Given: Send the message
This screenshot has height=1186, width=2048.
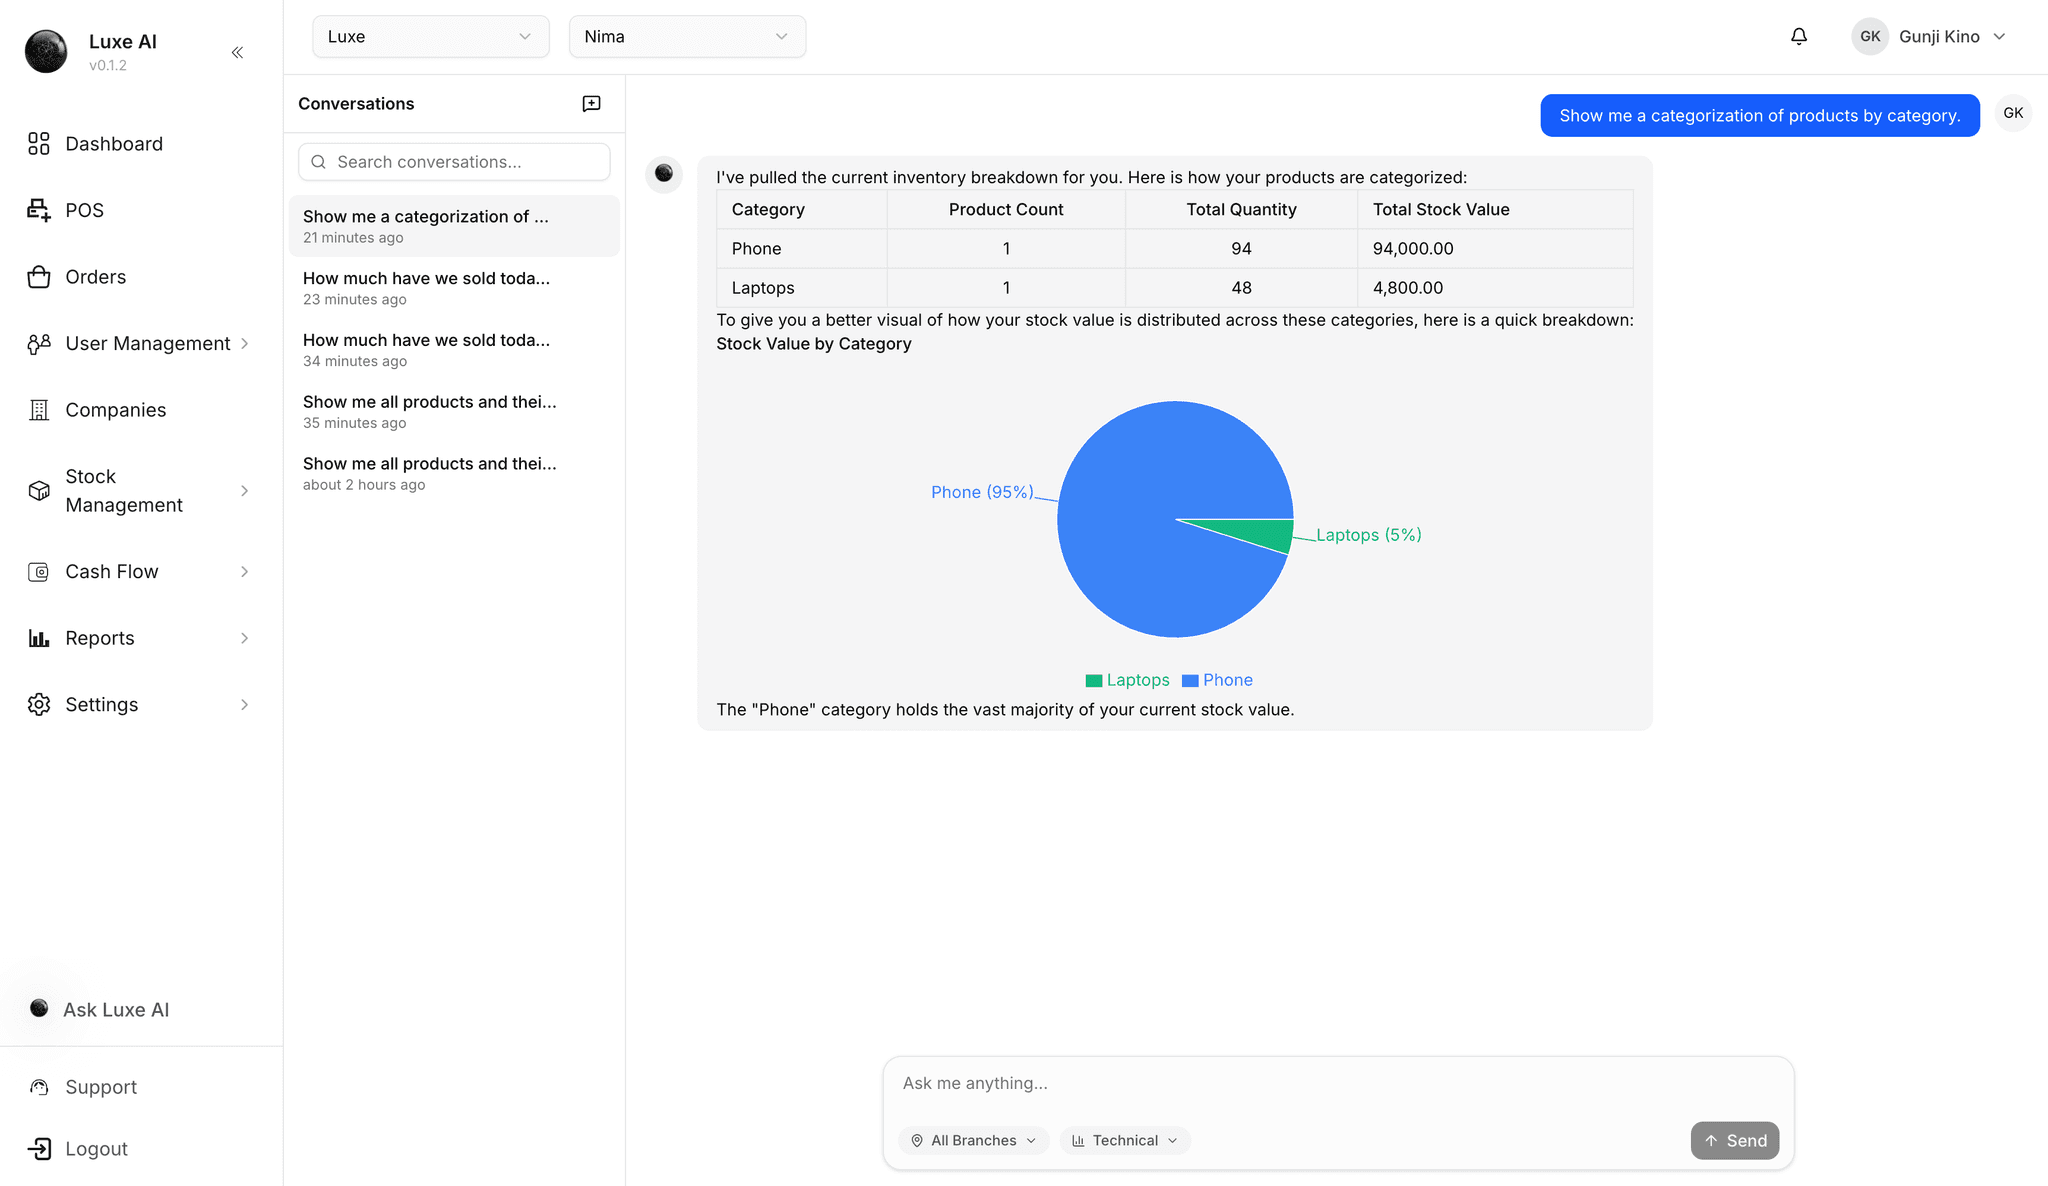Looking at the screenshot, I should 1735,1141.
